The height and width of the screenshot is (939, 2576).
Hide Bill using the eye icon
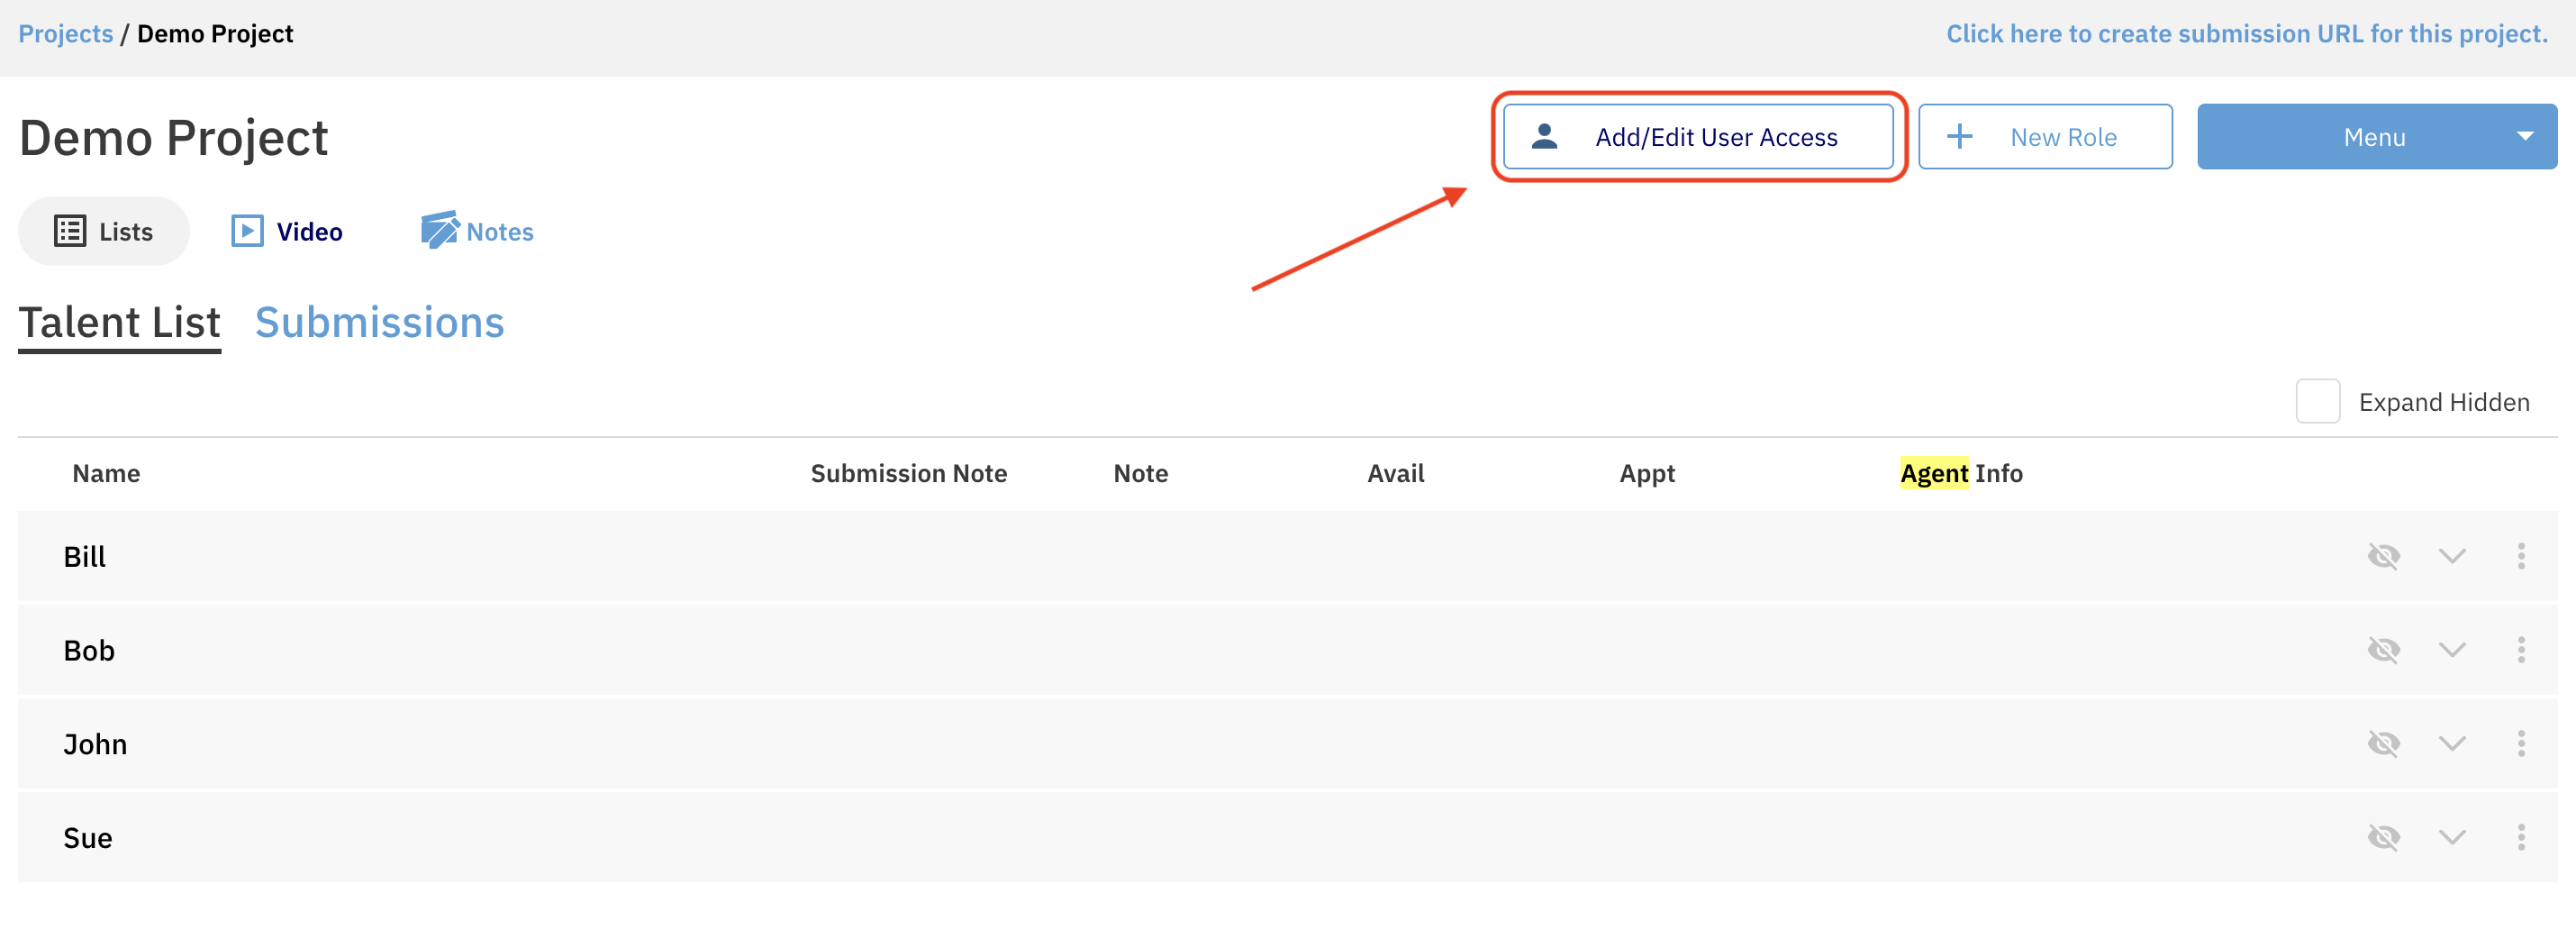point(2383,556)
